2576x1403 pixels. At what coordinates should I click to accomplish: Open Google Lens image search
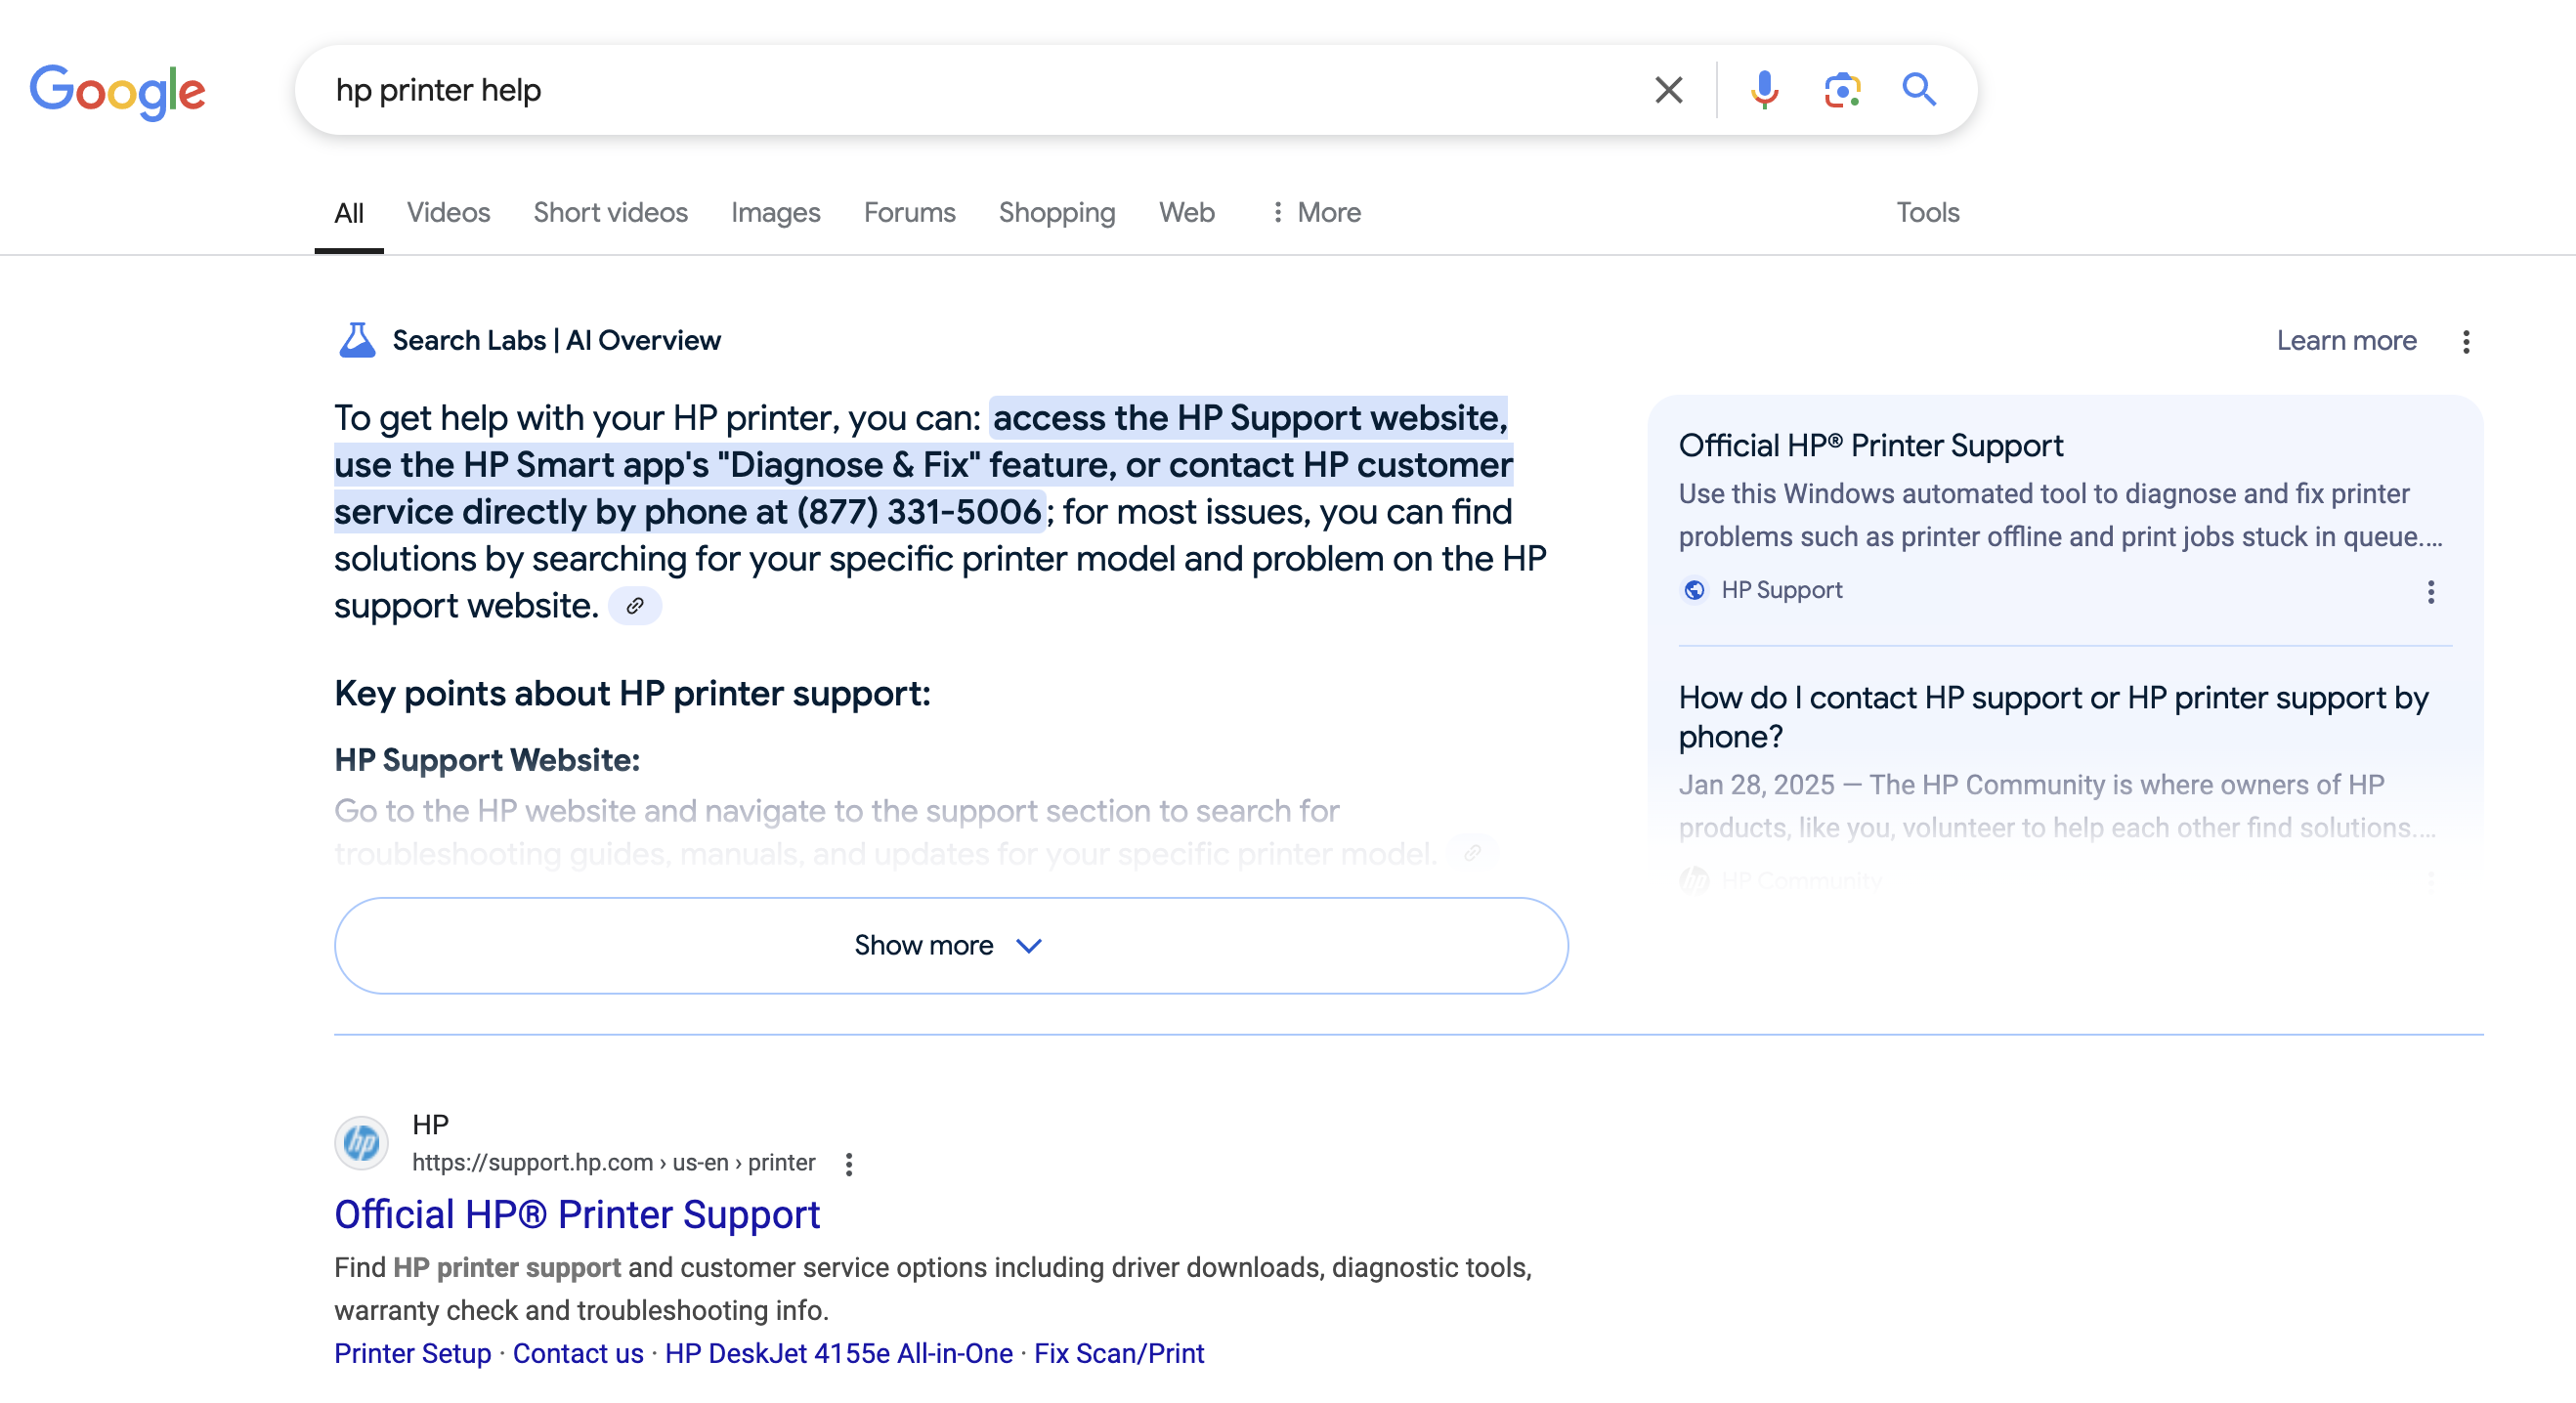pos(1842,90)
